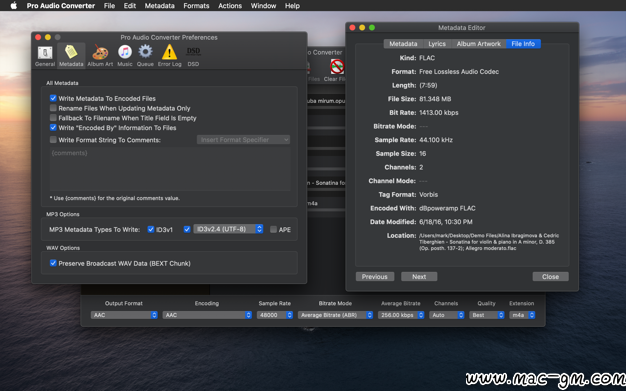The height and width of the screenshot is (391, 626).
Task: Show the Error Log pane
Action: point(169,56)
